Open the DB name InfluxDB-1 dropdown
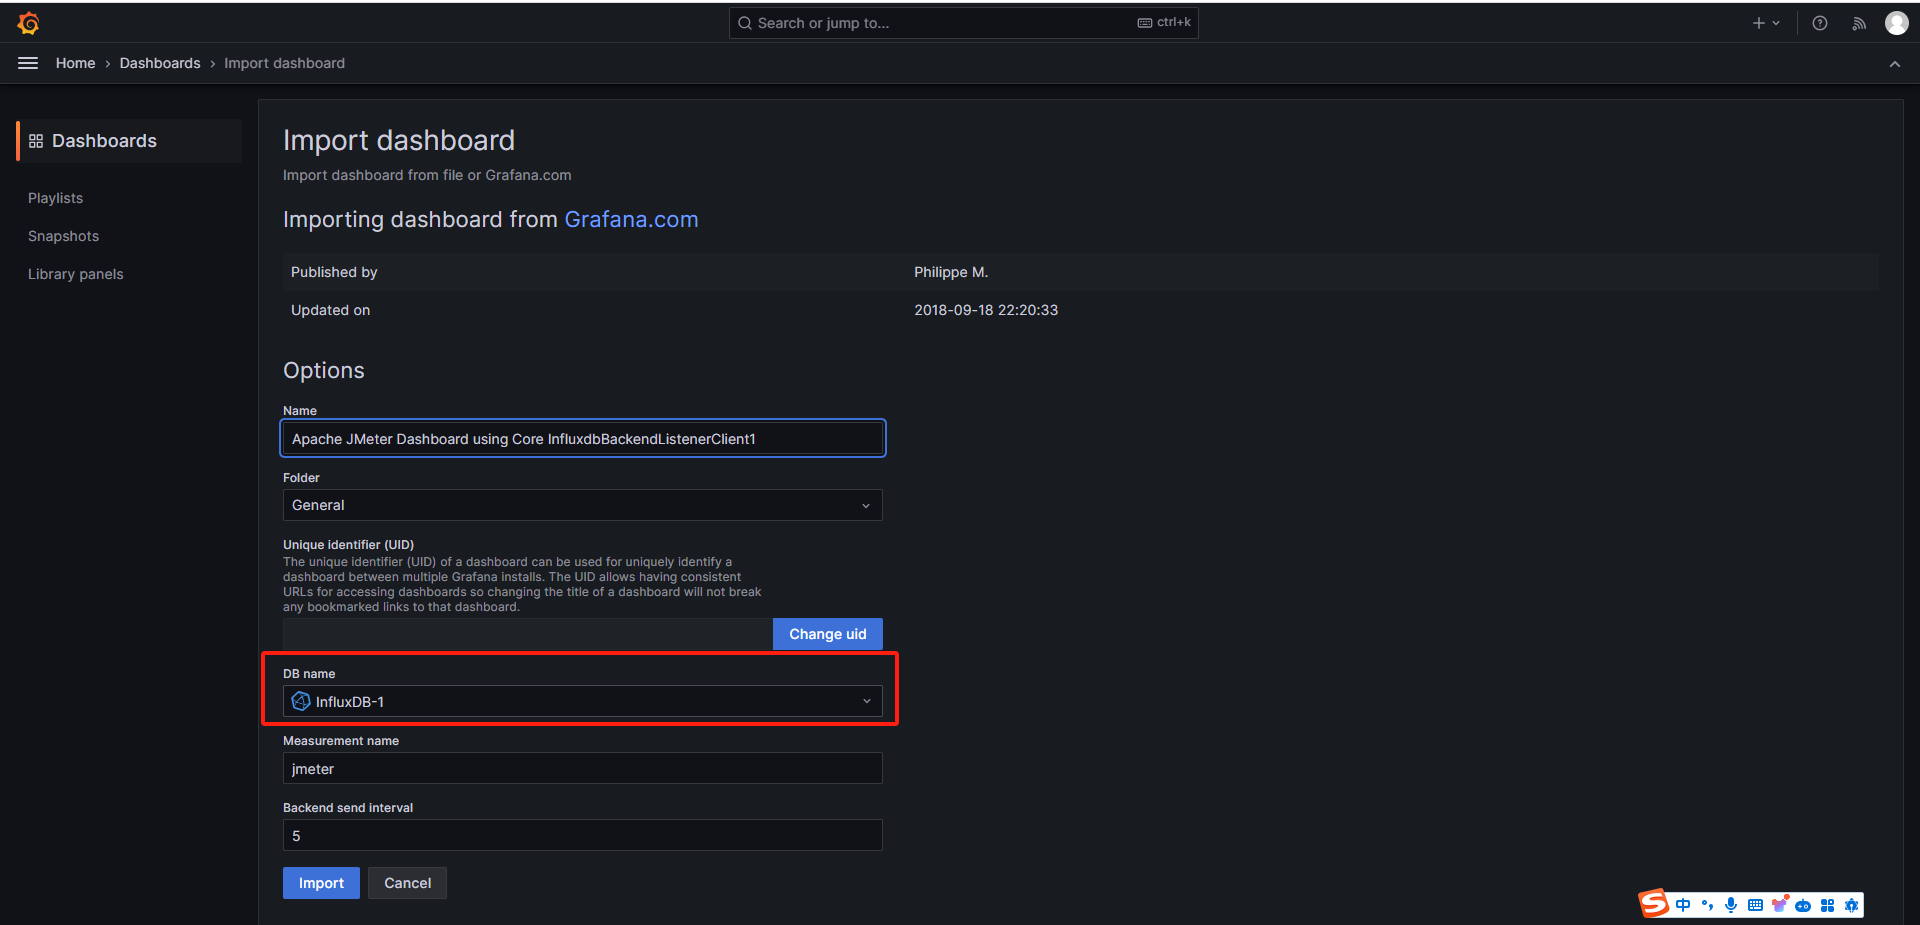 [583, 701]
